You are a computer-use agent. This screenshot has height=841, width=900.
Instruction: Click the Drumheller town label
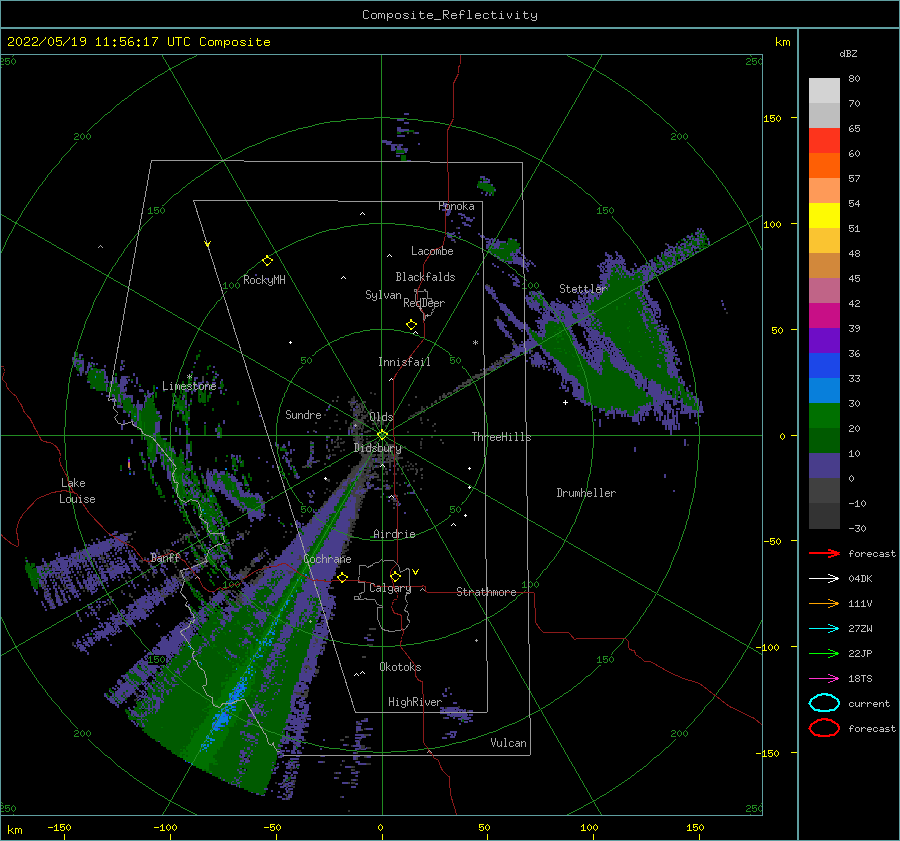(x=586, y=493)
